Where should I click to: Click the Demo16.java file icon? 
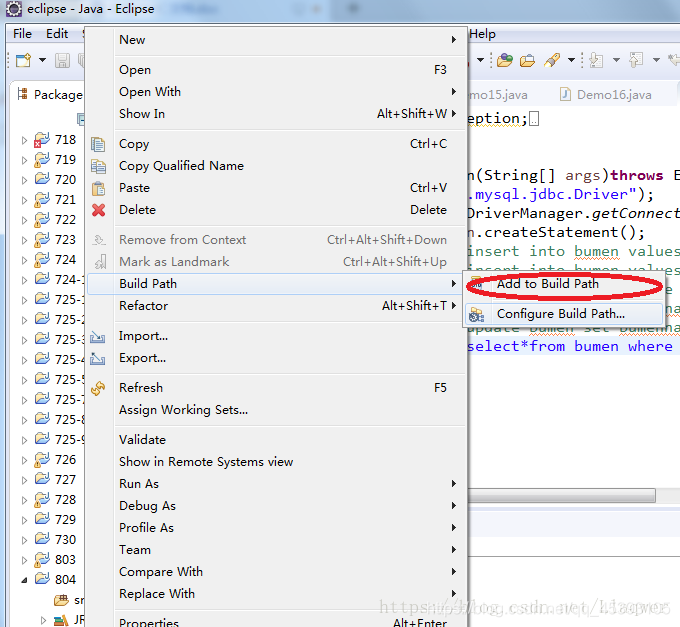pyautogui.click(x=565, y=94)
